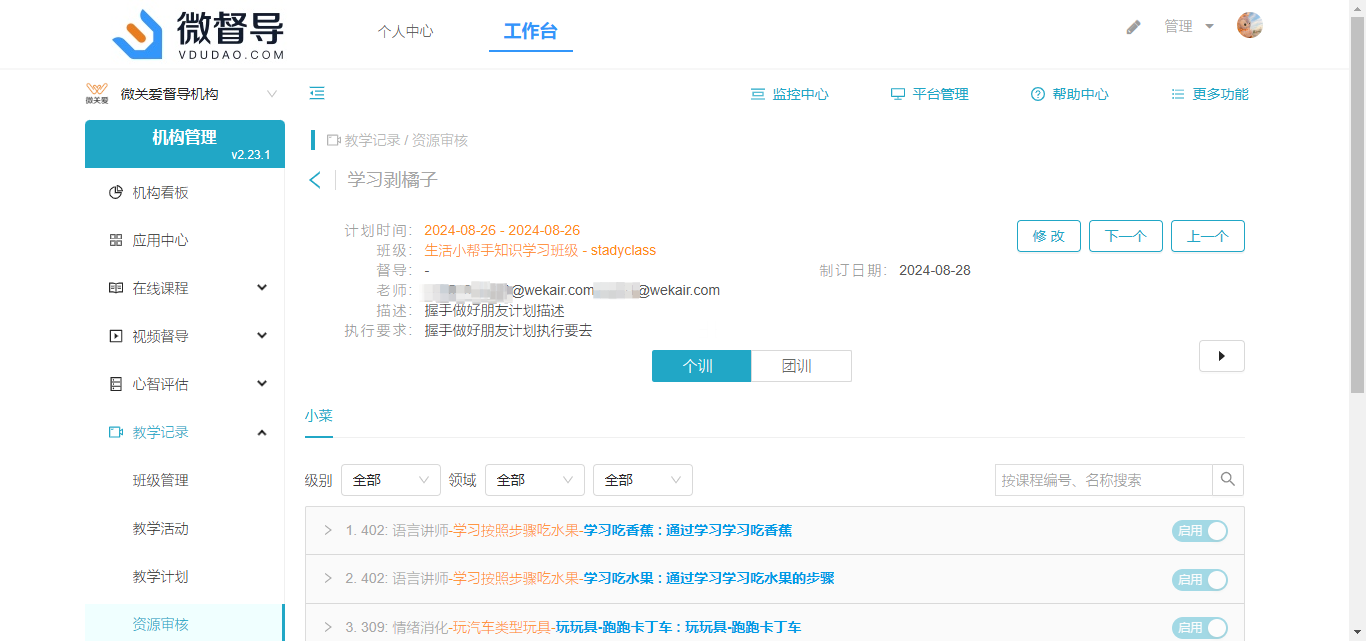Select the 团训 tab
The image size is (1366, 641).
[x=801, y=366]
